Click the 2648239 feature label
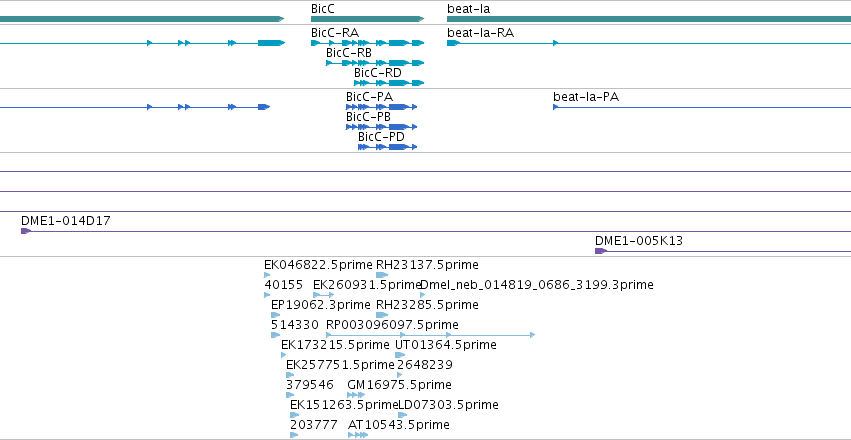Screen dimensions: 851x440 (x=424, y=365)
